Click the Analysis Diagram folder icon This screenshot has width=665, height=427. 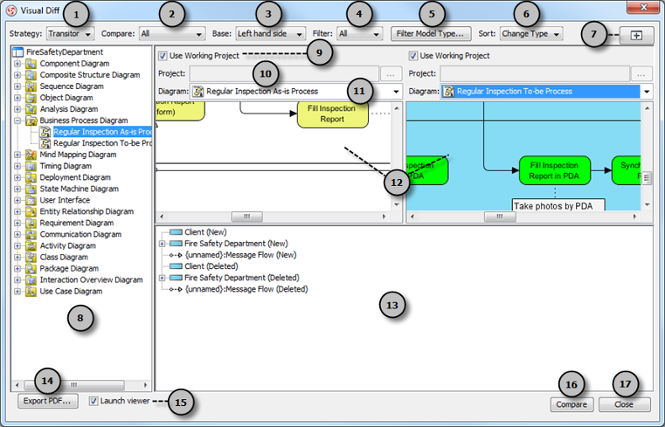click(31, 109)
